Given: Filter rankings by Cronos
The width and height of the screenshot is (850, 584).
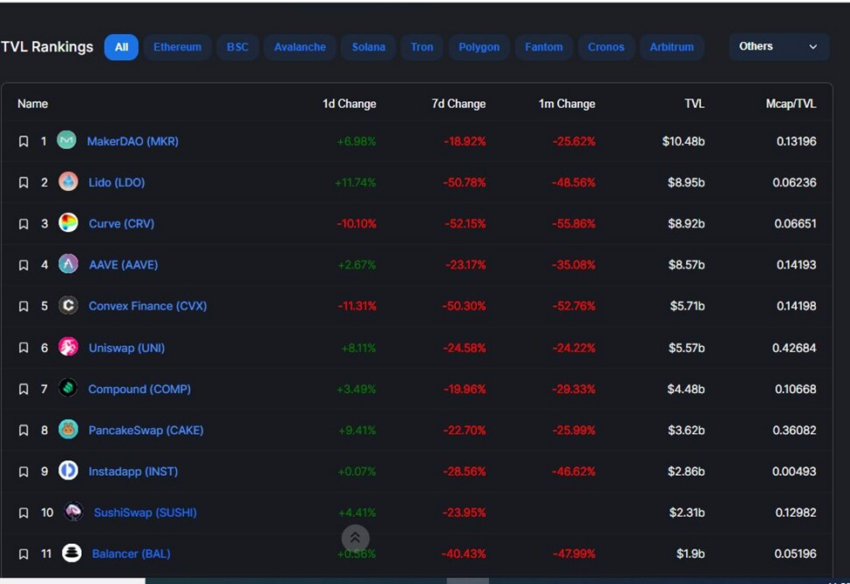Looking at the screenshot, I should point(606,47).
